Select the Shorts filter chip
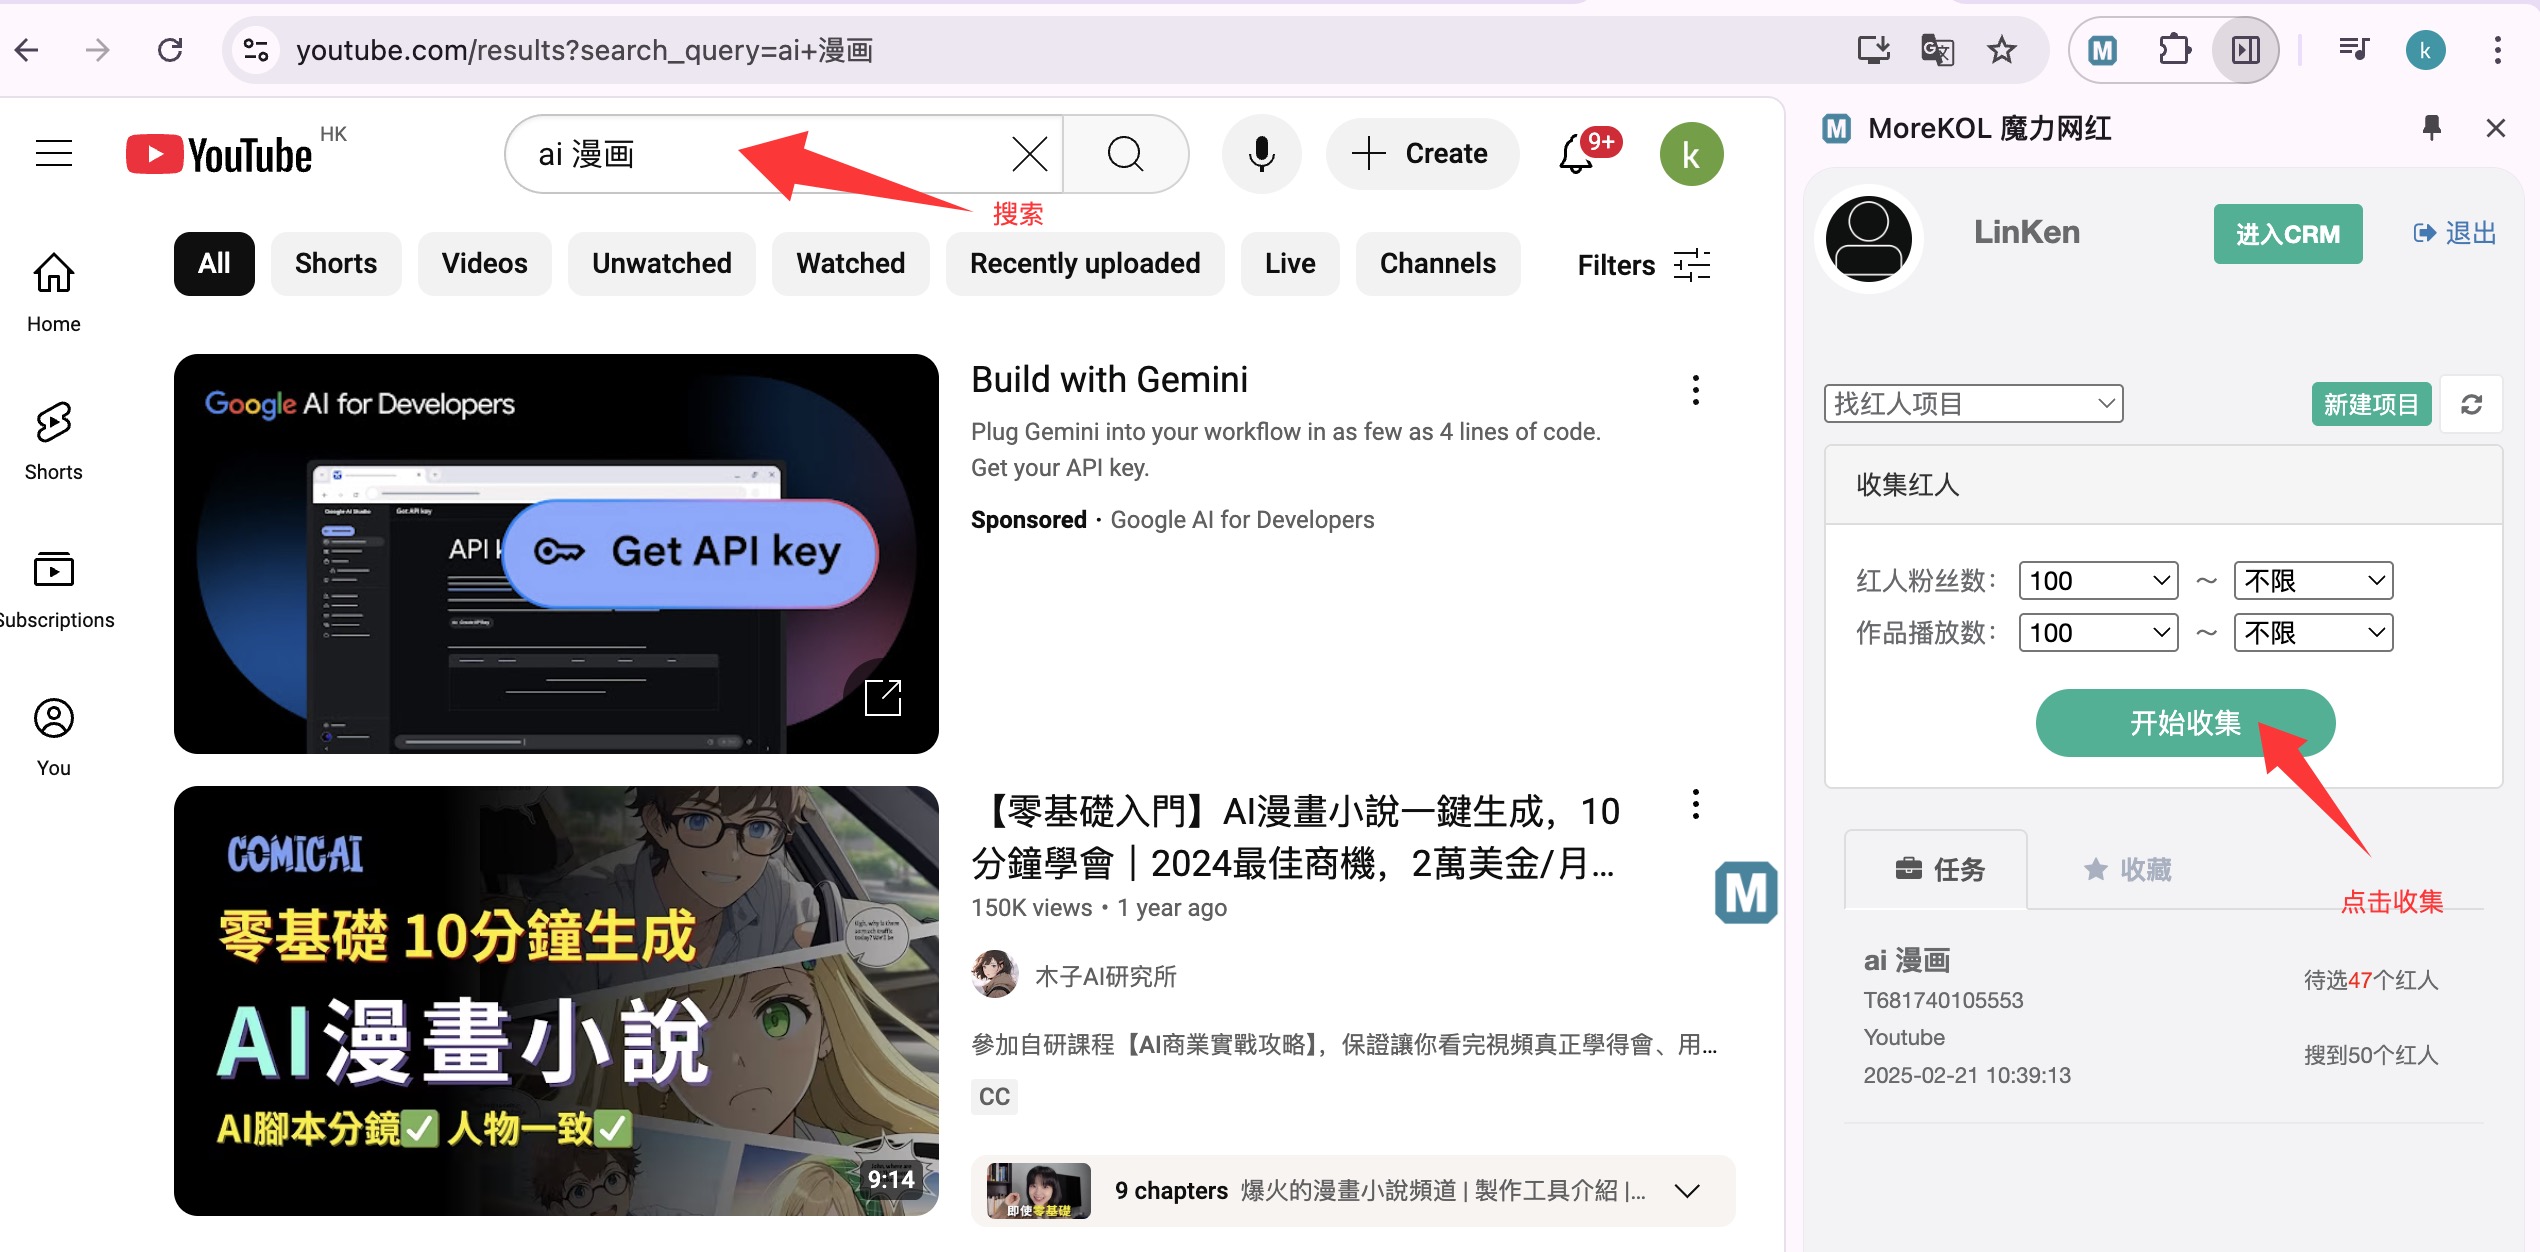 click(x=336, y=264)
